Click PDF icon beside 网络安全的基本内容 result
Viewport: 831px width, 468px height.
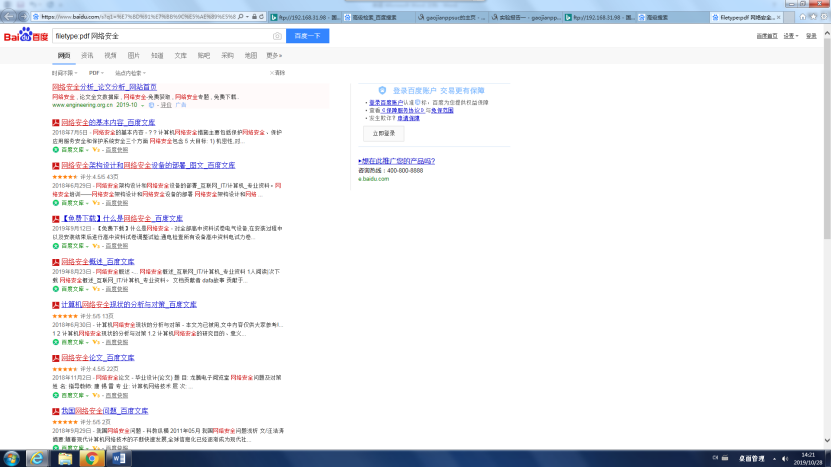(55, 122)
